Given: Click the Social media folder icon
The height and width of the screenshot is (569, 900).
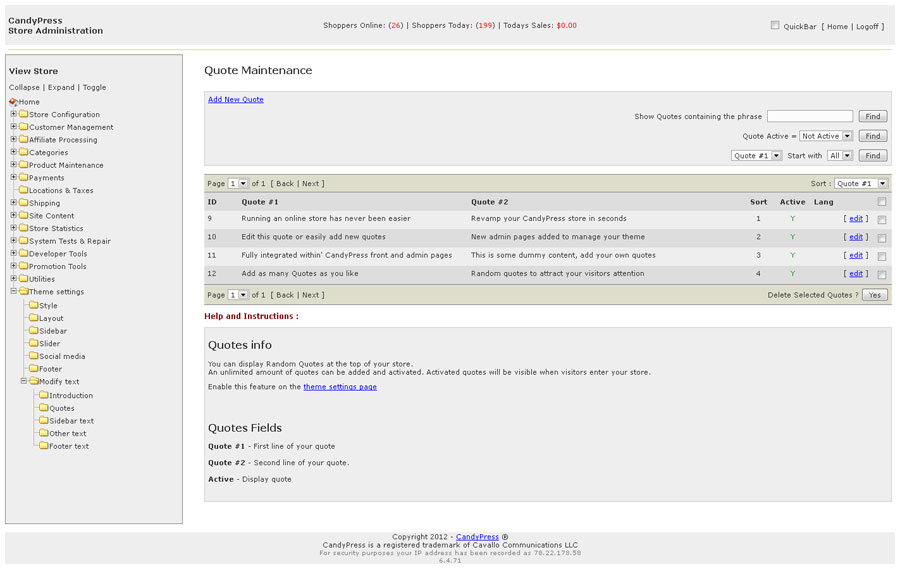Looking at the screenshot, I should pos(34,355).
